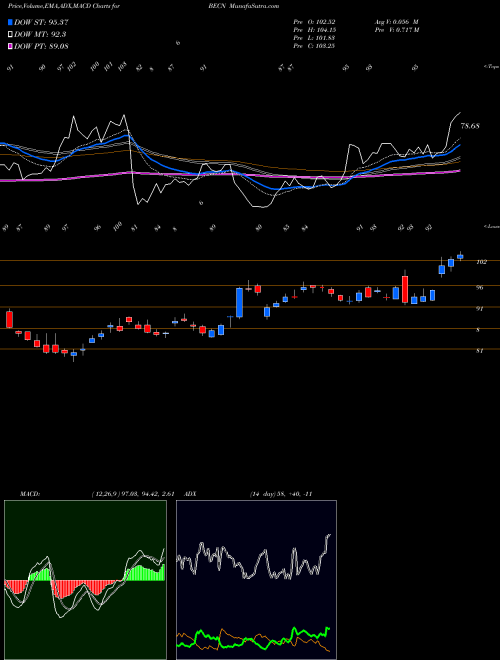Image resolution: width=500 pixels, height=660 pixels.
Task: Click the large blue breakout candlestick at 96
Action: coord(239,302)
